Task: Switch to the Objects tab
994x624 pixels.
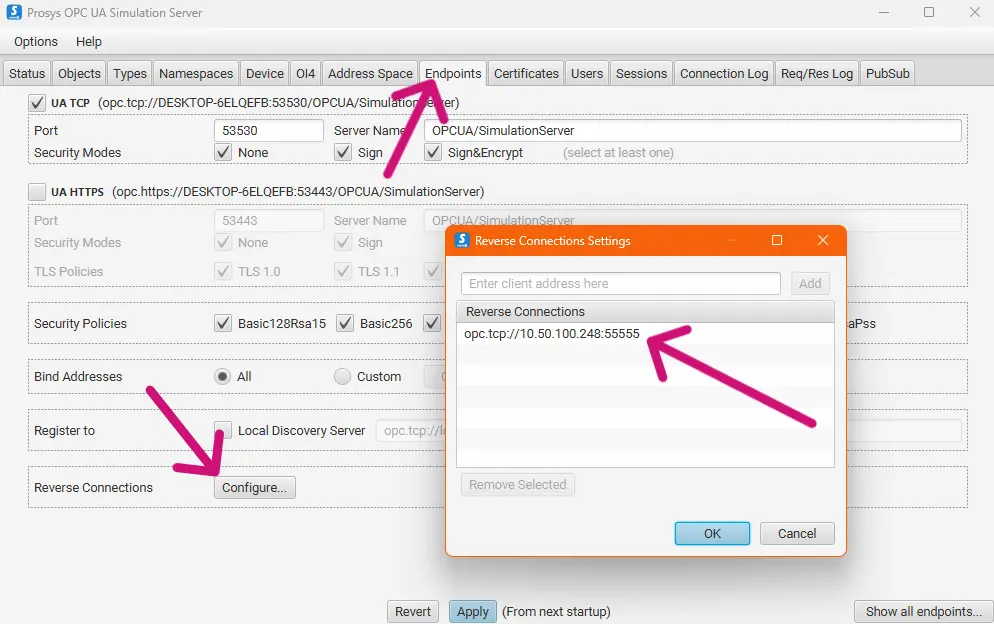Action: [x=79, y=74]
